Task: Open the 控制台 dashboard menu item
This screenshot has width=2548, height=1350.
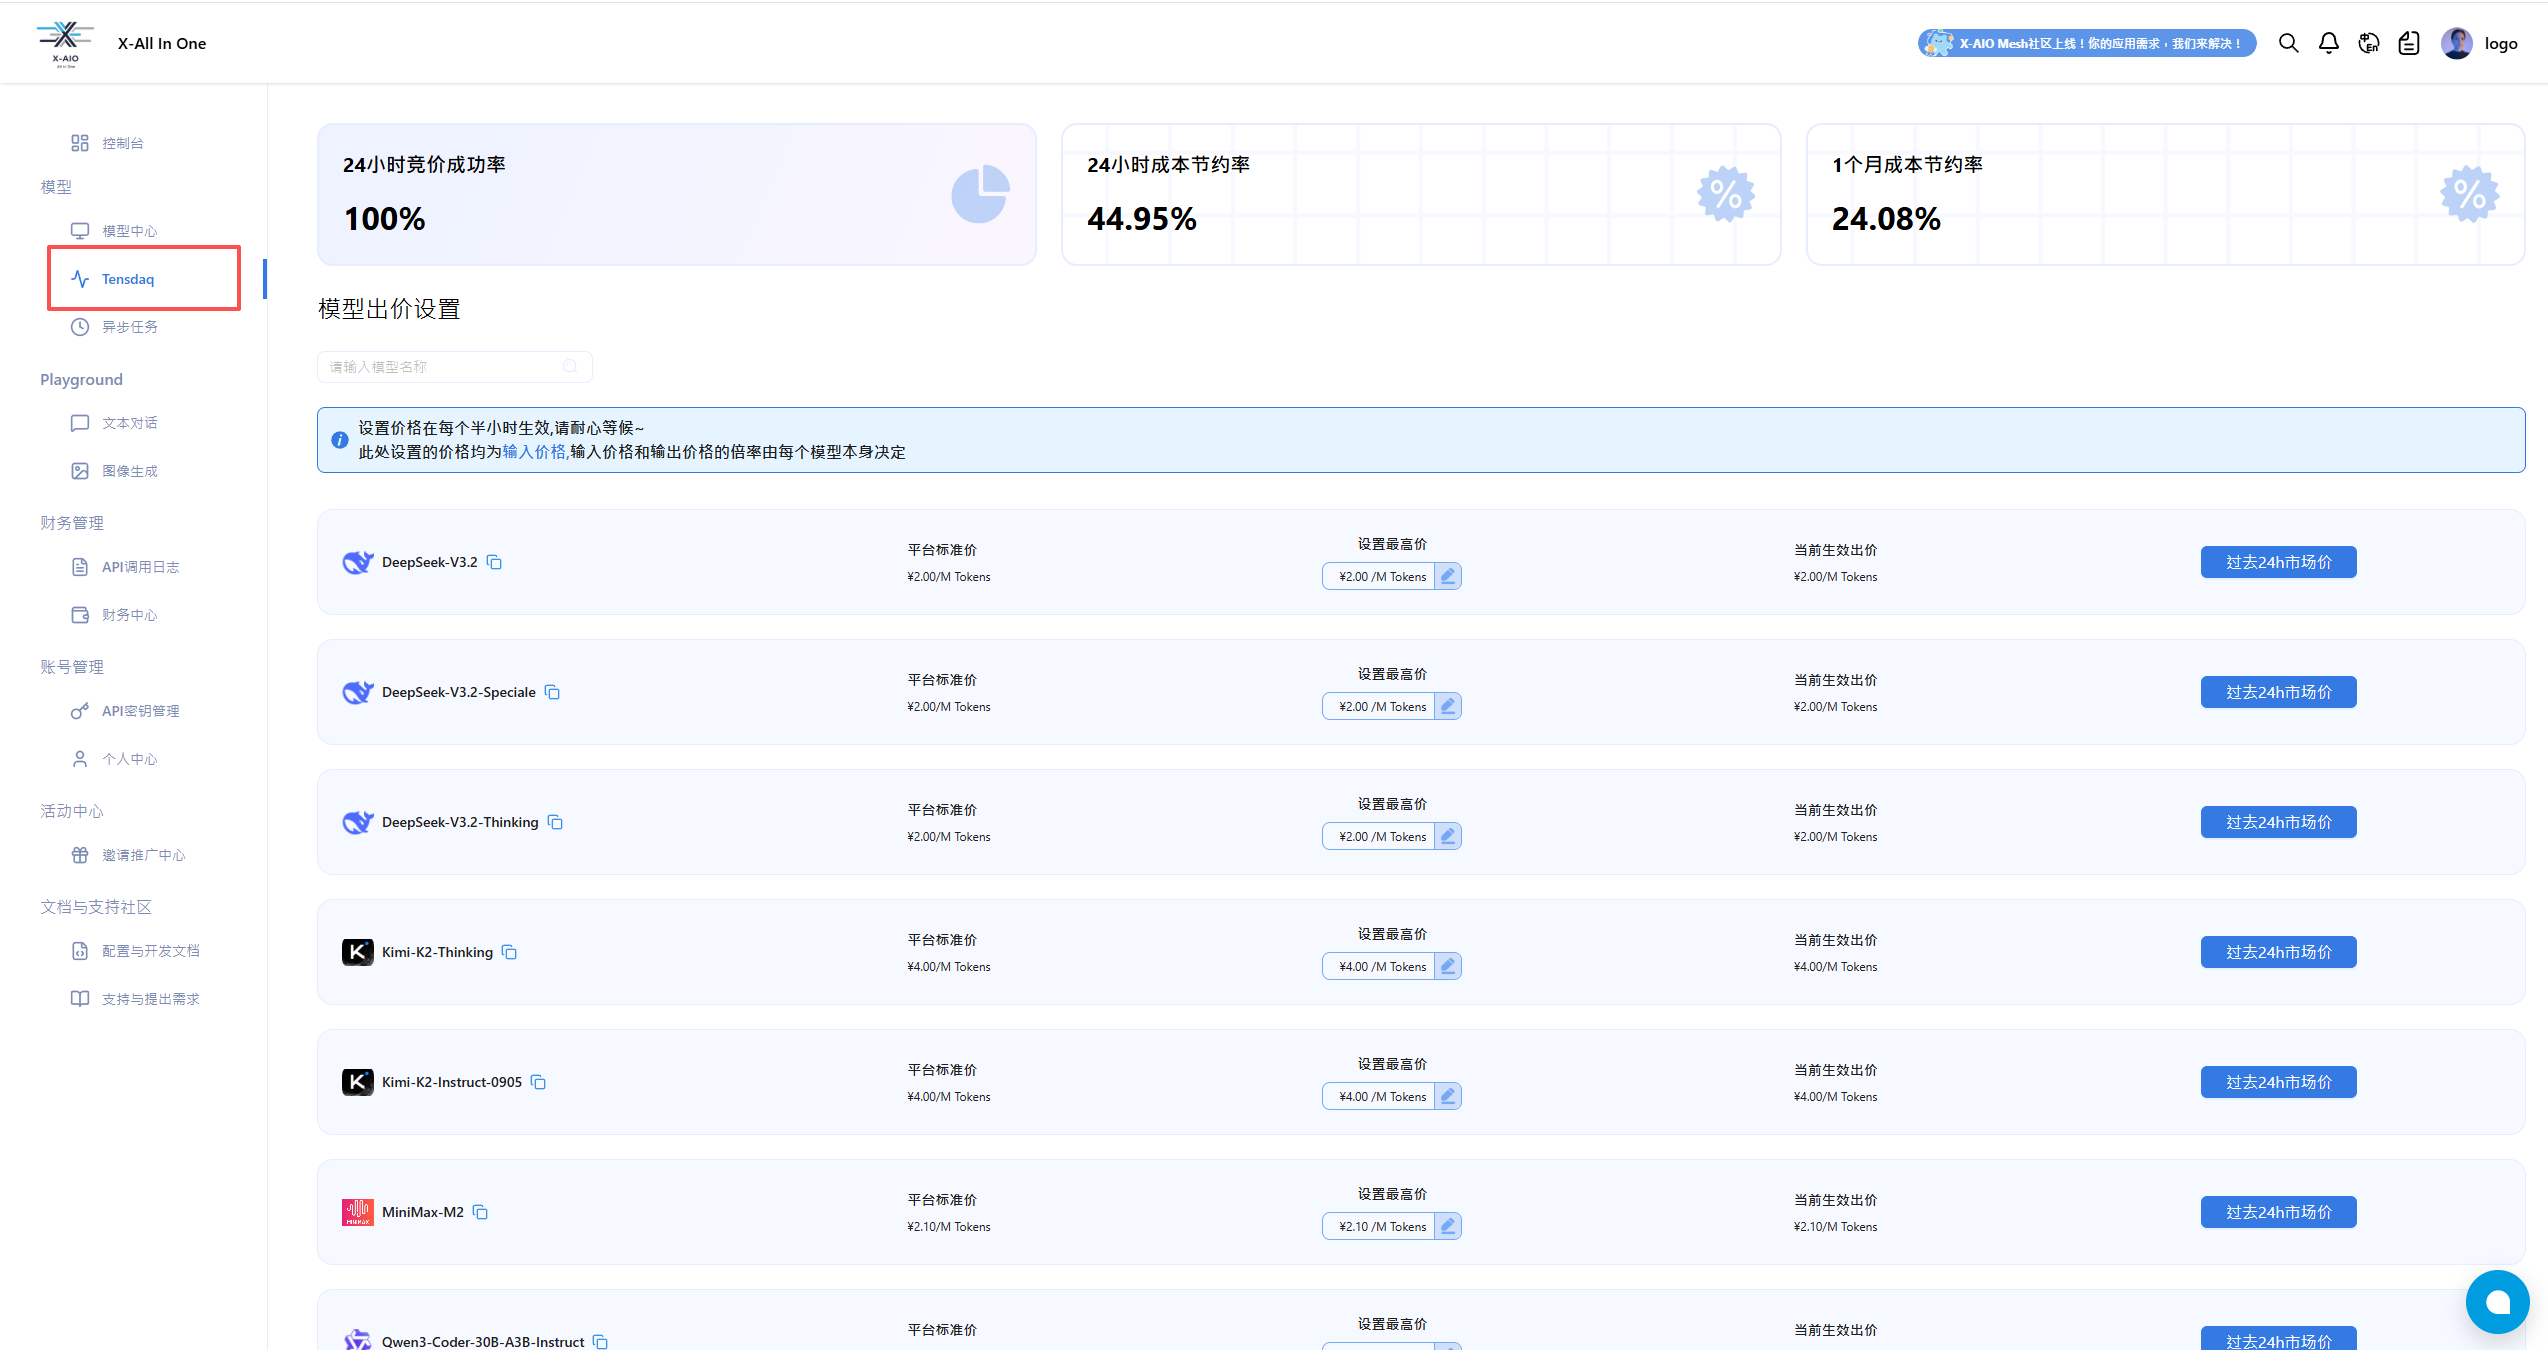Action: [122, 143]
